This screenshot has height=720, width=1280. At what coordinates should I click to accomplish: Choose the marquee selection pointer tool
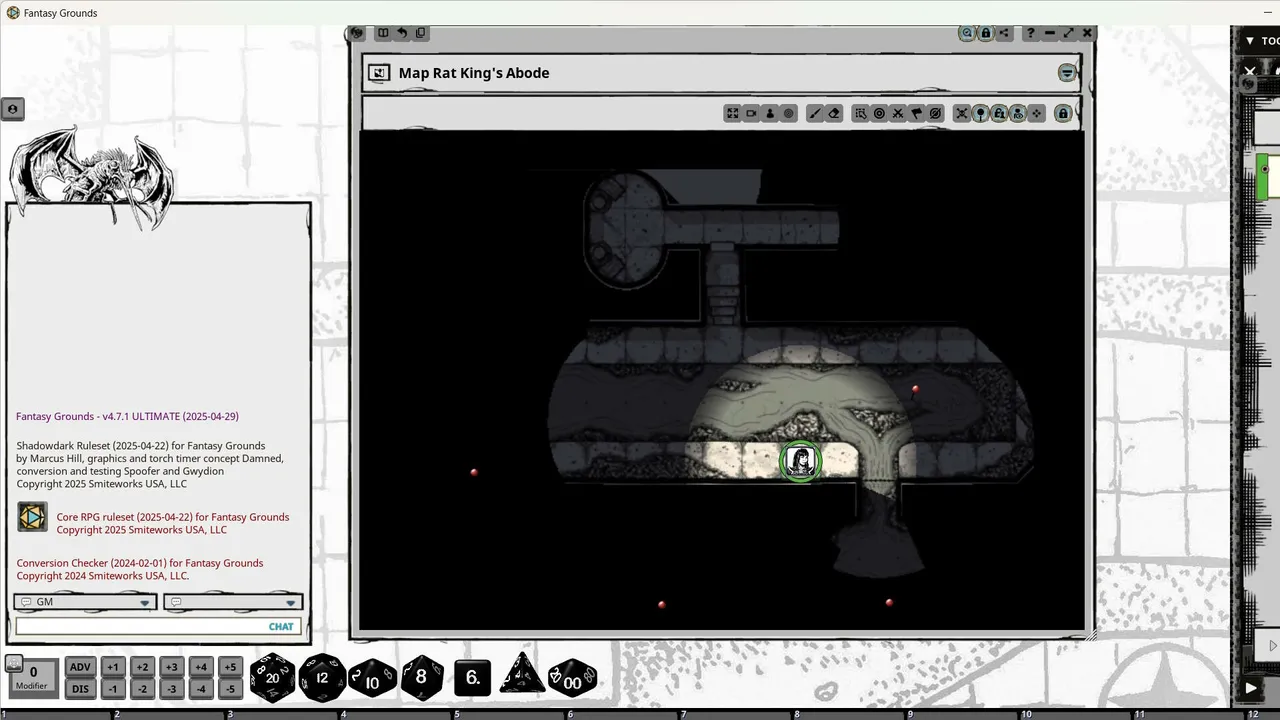point(860,113)
